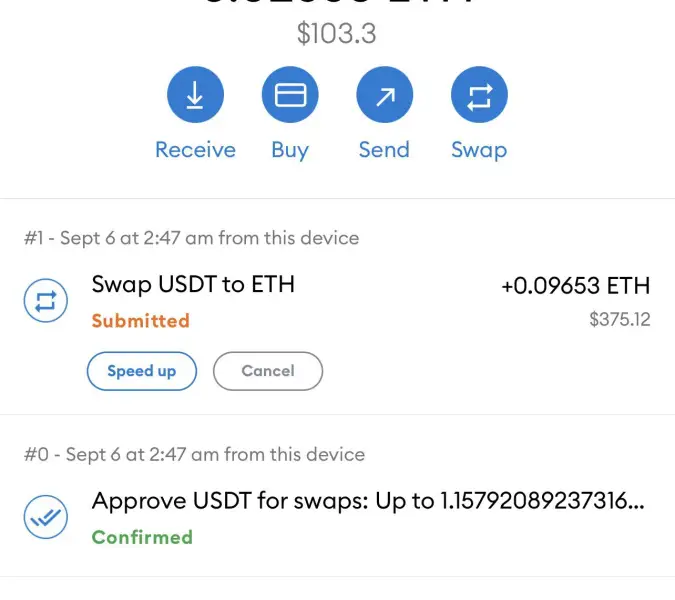Click the +0.09653 ETH amount
675x600 pixels.
click(x=575, y=286)
